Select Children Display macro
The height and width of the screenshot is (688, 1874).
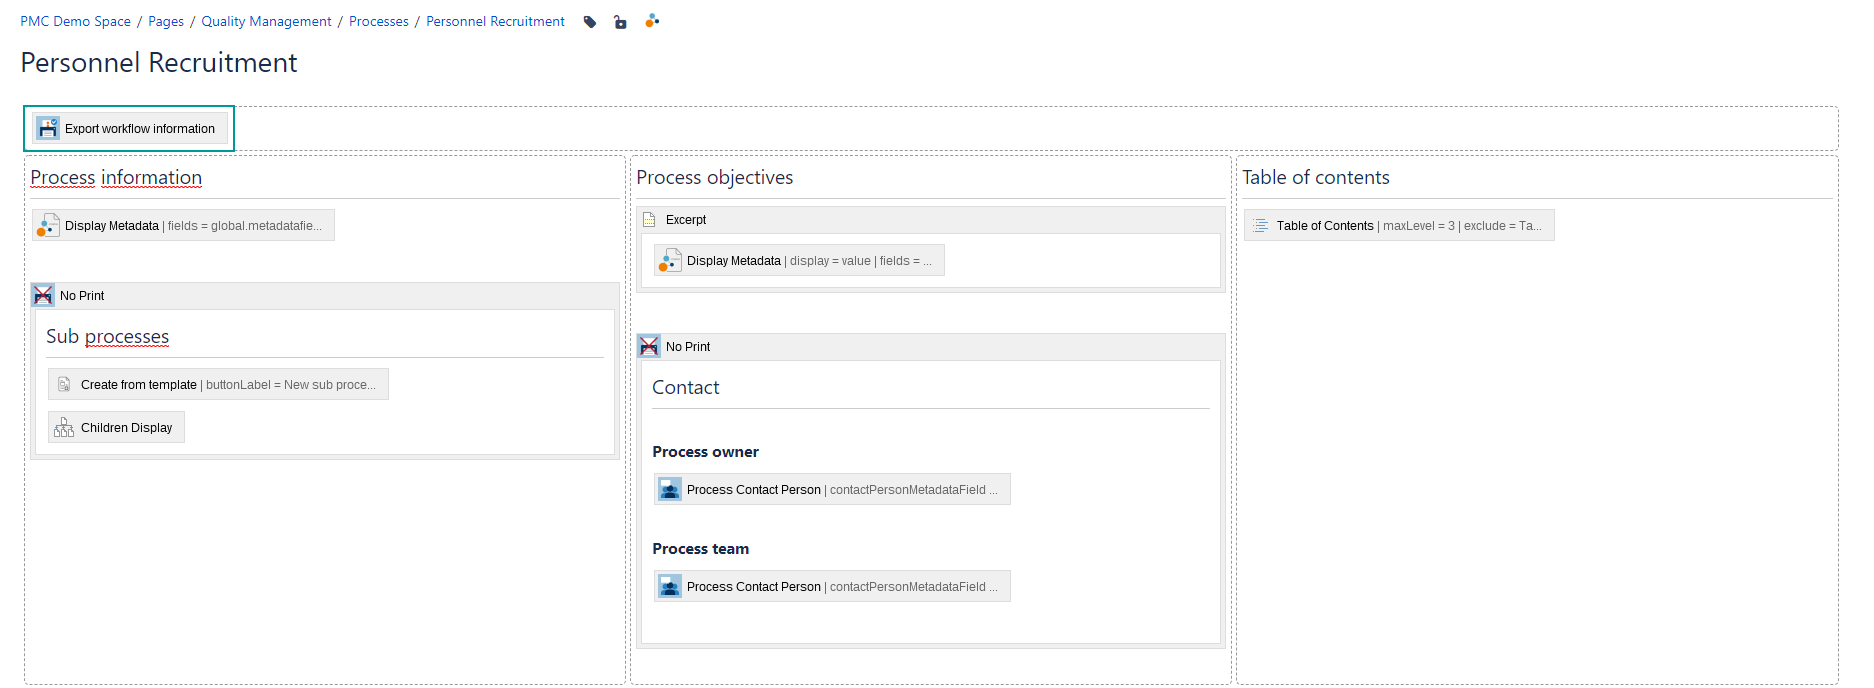pos(116,427)
